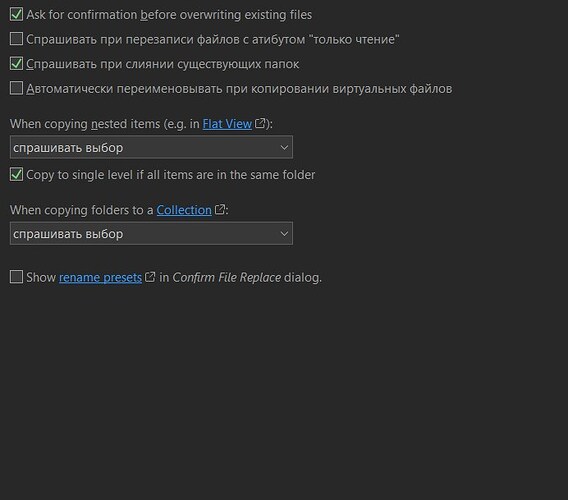Click chevron arrow of Collection folders dropdown

click(x=284, y=234)
